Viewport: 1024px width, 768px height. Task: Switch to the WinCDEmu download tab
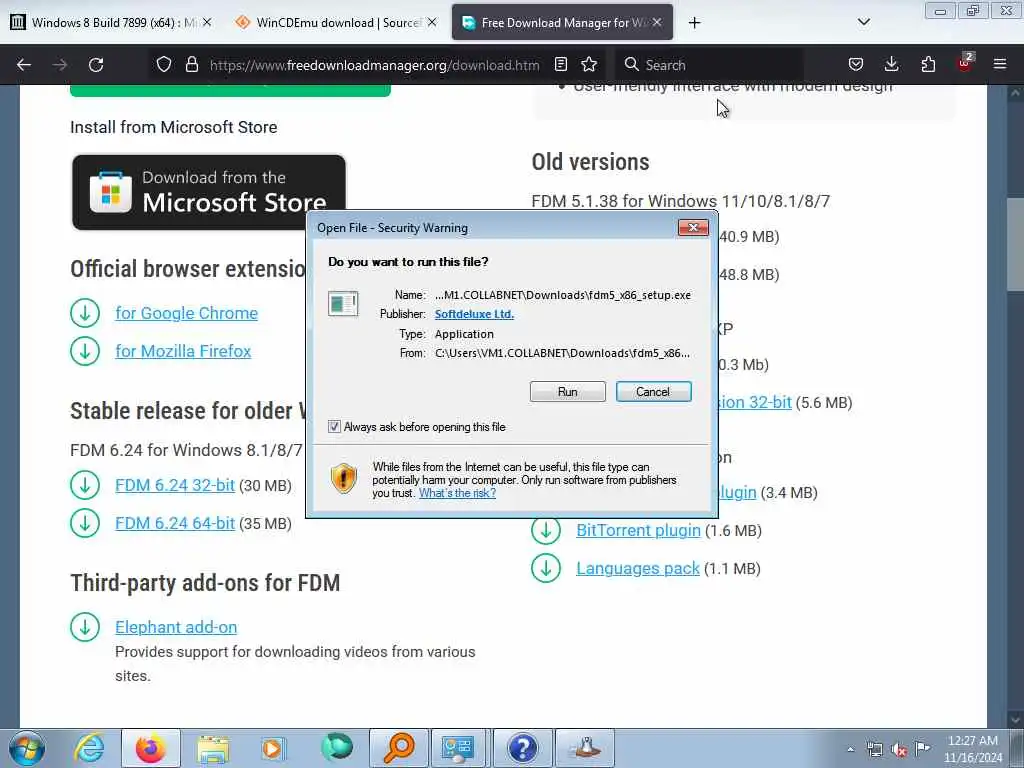(x=336, y=22)
